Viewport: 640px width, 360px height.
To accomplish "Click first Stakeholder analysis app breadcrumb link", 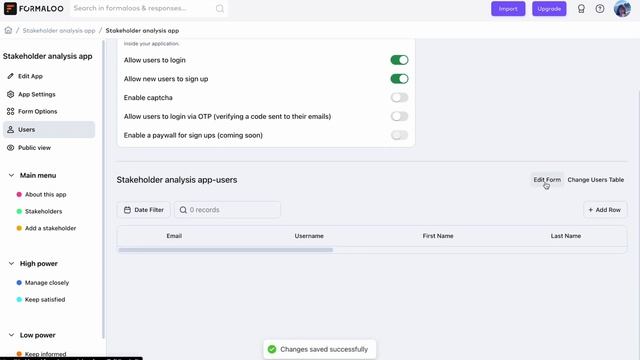I will 59,31.
